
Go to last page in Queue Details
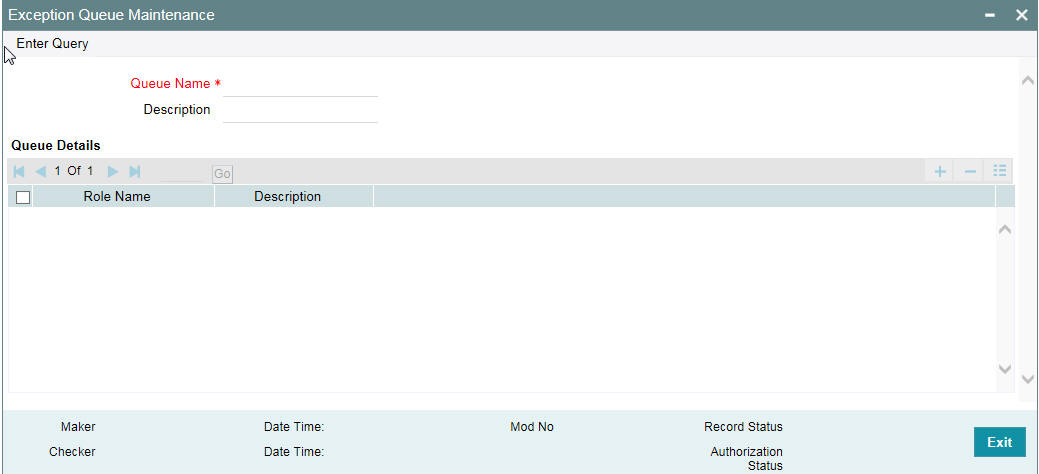(x=135, y=172)
